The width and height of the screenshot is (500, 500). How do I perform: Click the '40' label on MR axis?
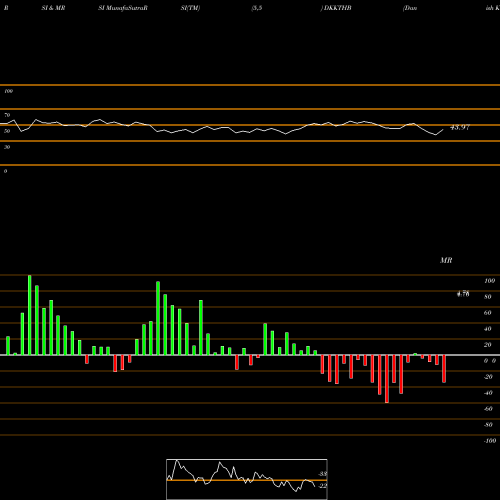click(488, 329)
